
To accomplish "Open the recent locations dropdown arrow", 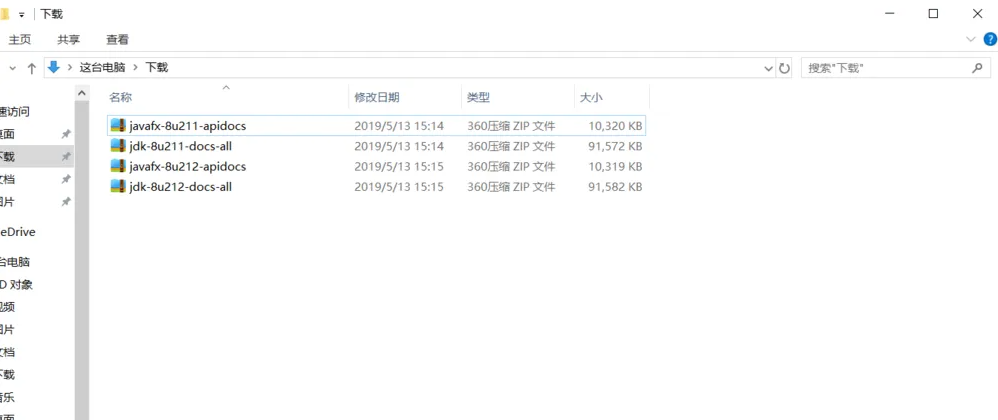I will (12, 68).
